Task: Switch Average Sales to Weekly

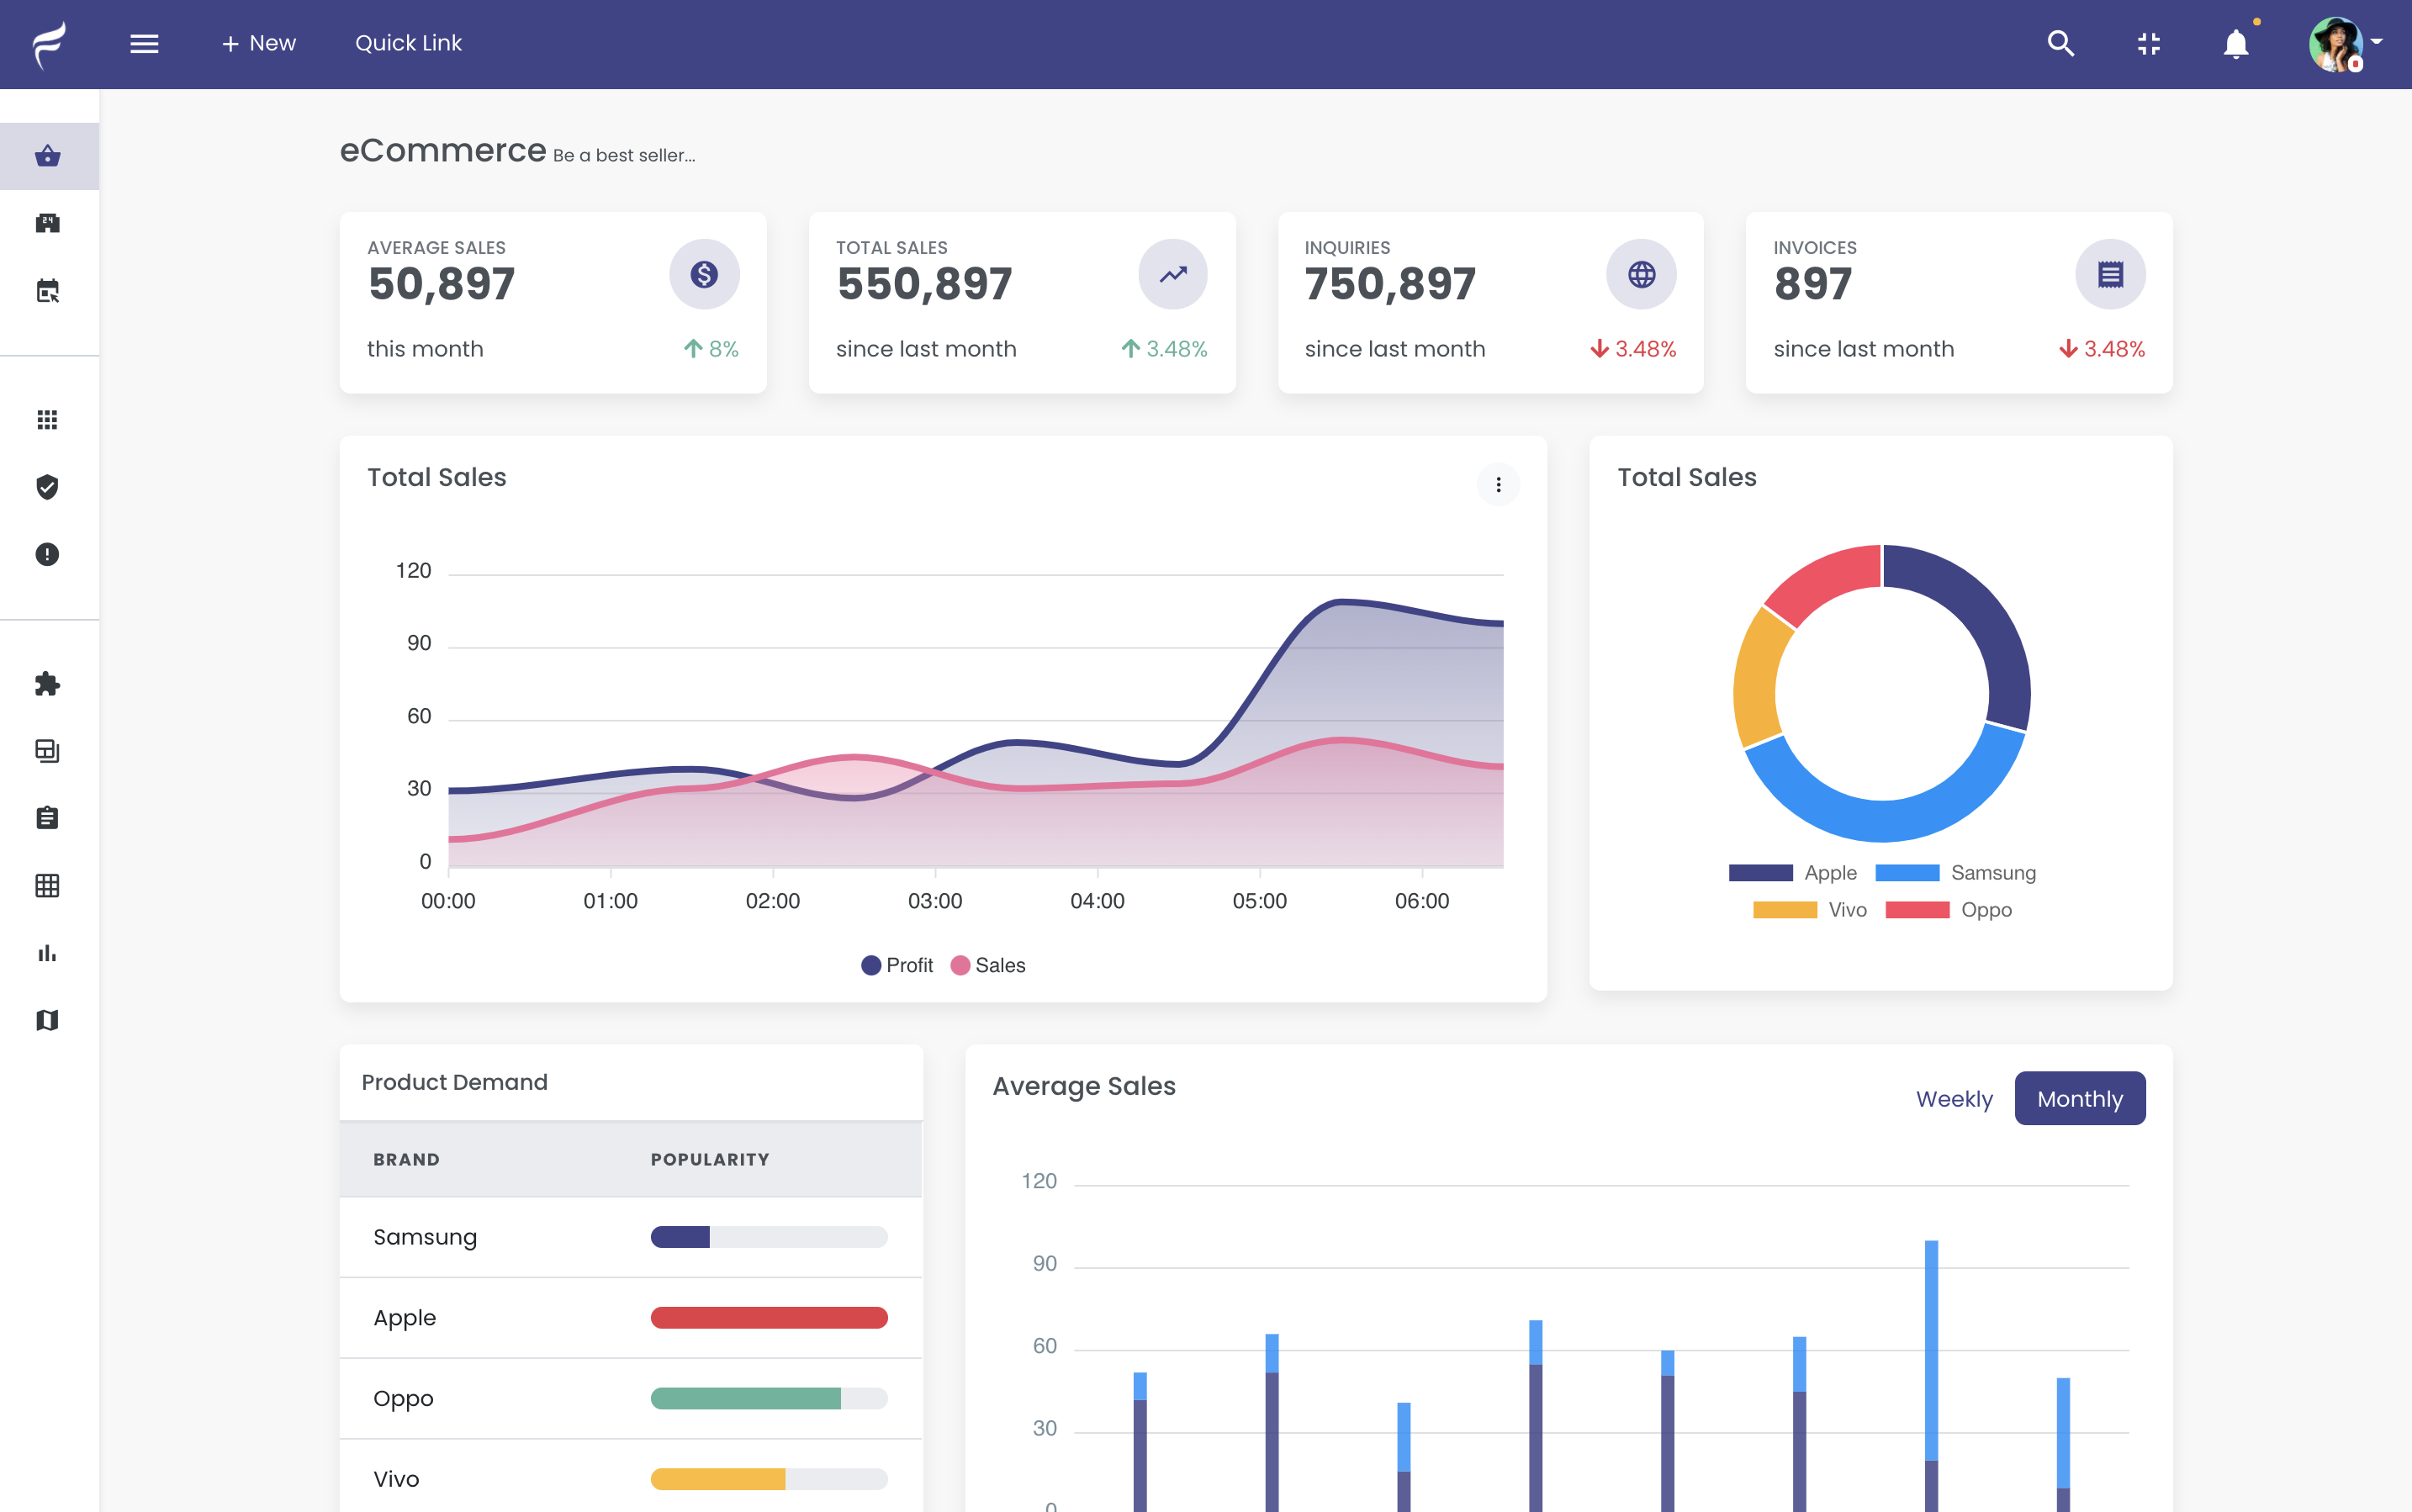Action: click(1954, 1098)
